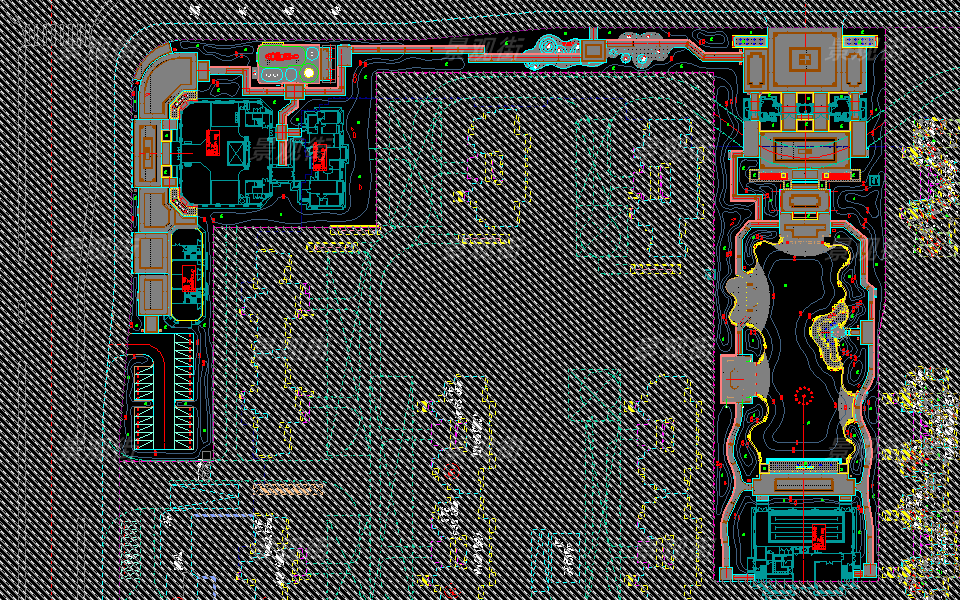Click the cyan circle cluster on the top path
Viewport: 960px width, 600px height.
point(548,45)
